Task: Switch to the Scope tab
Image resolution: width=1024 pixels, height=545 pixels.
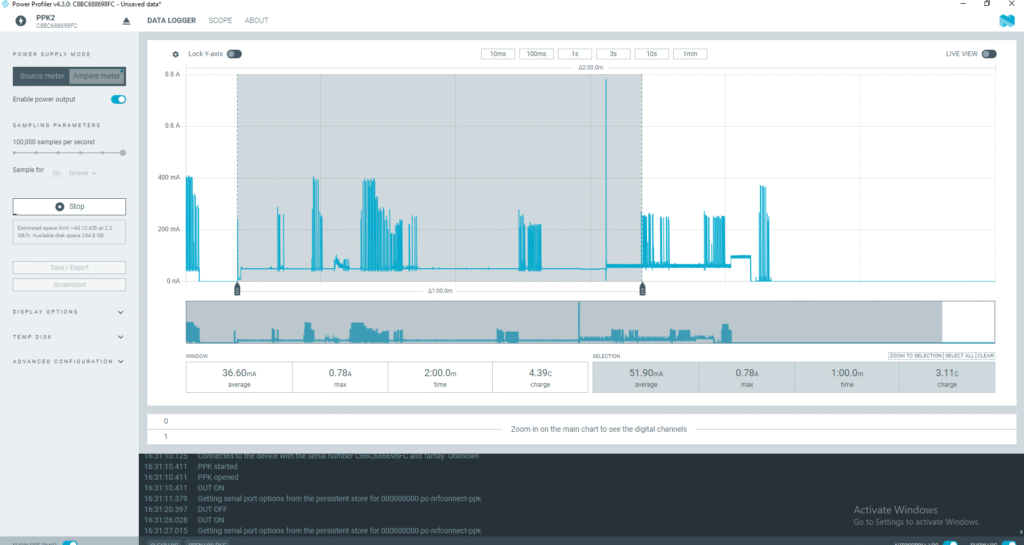Action: point(220,20)
